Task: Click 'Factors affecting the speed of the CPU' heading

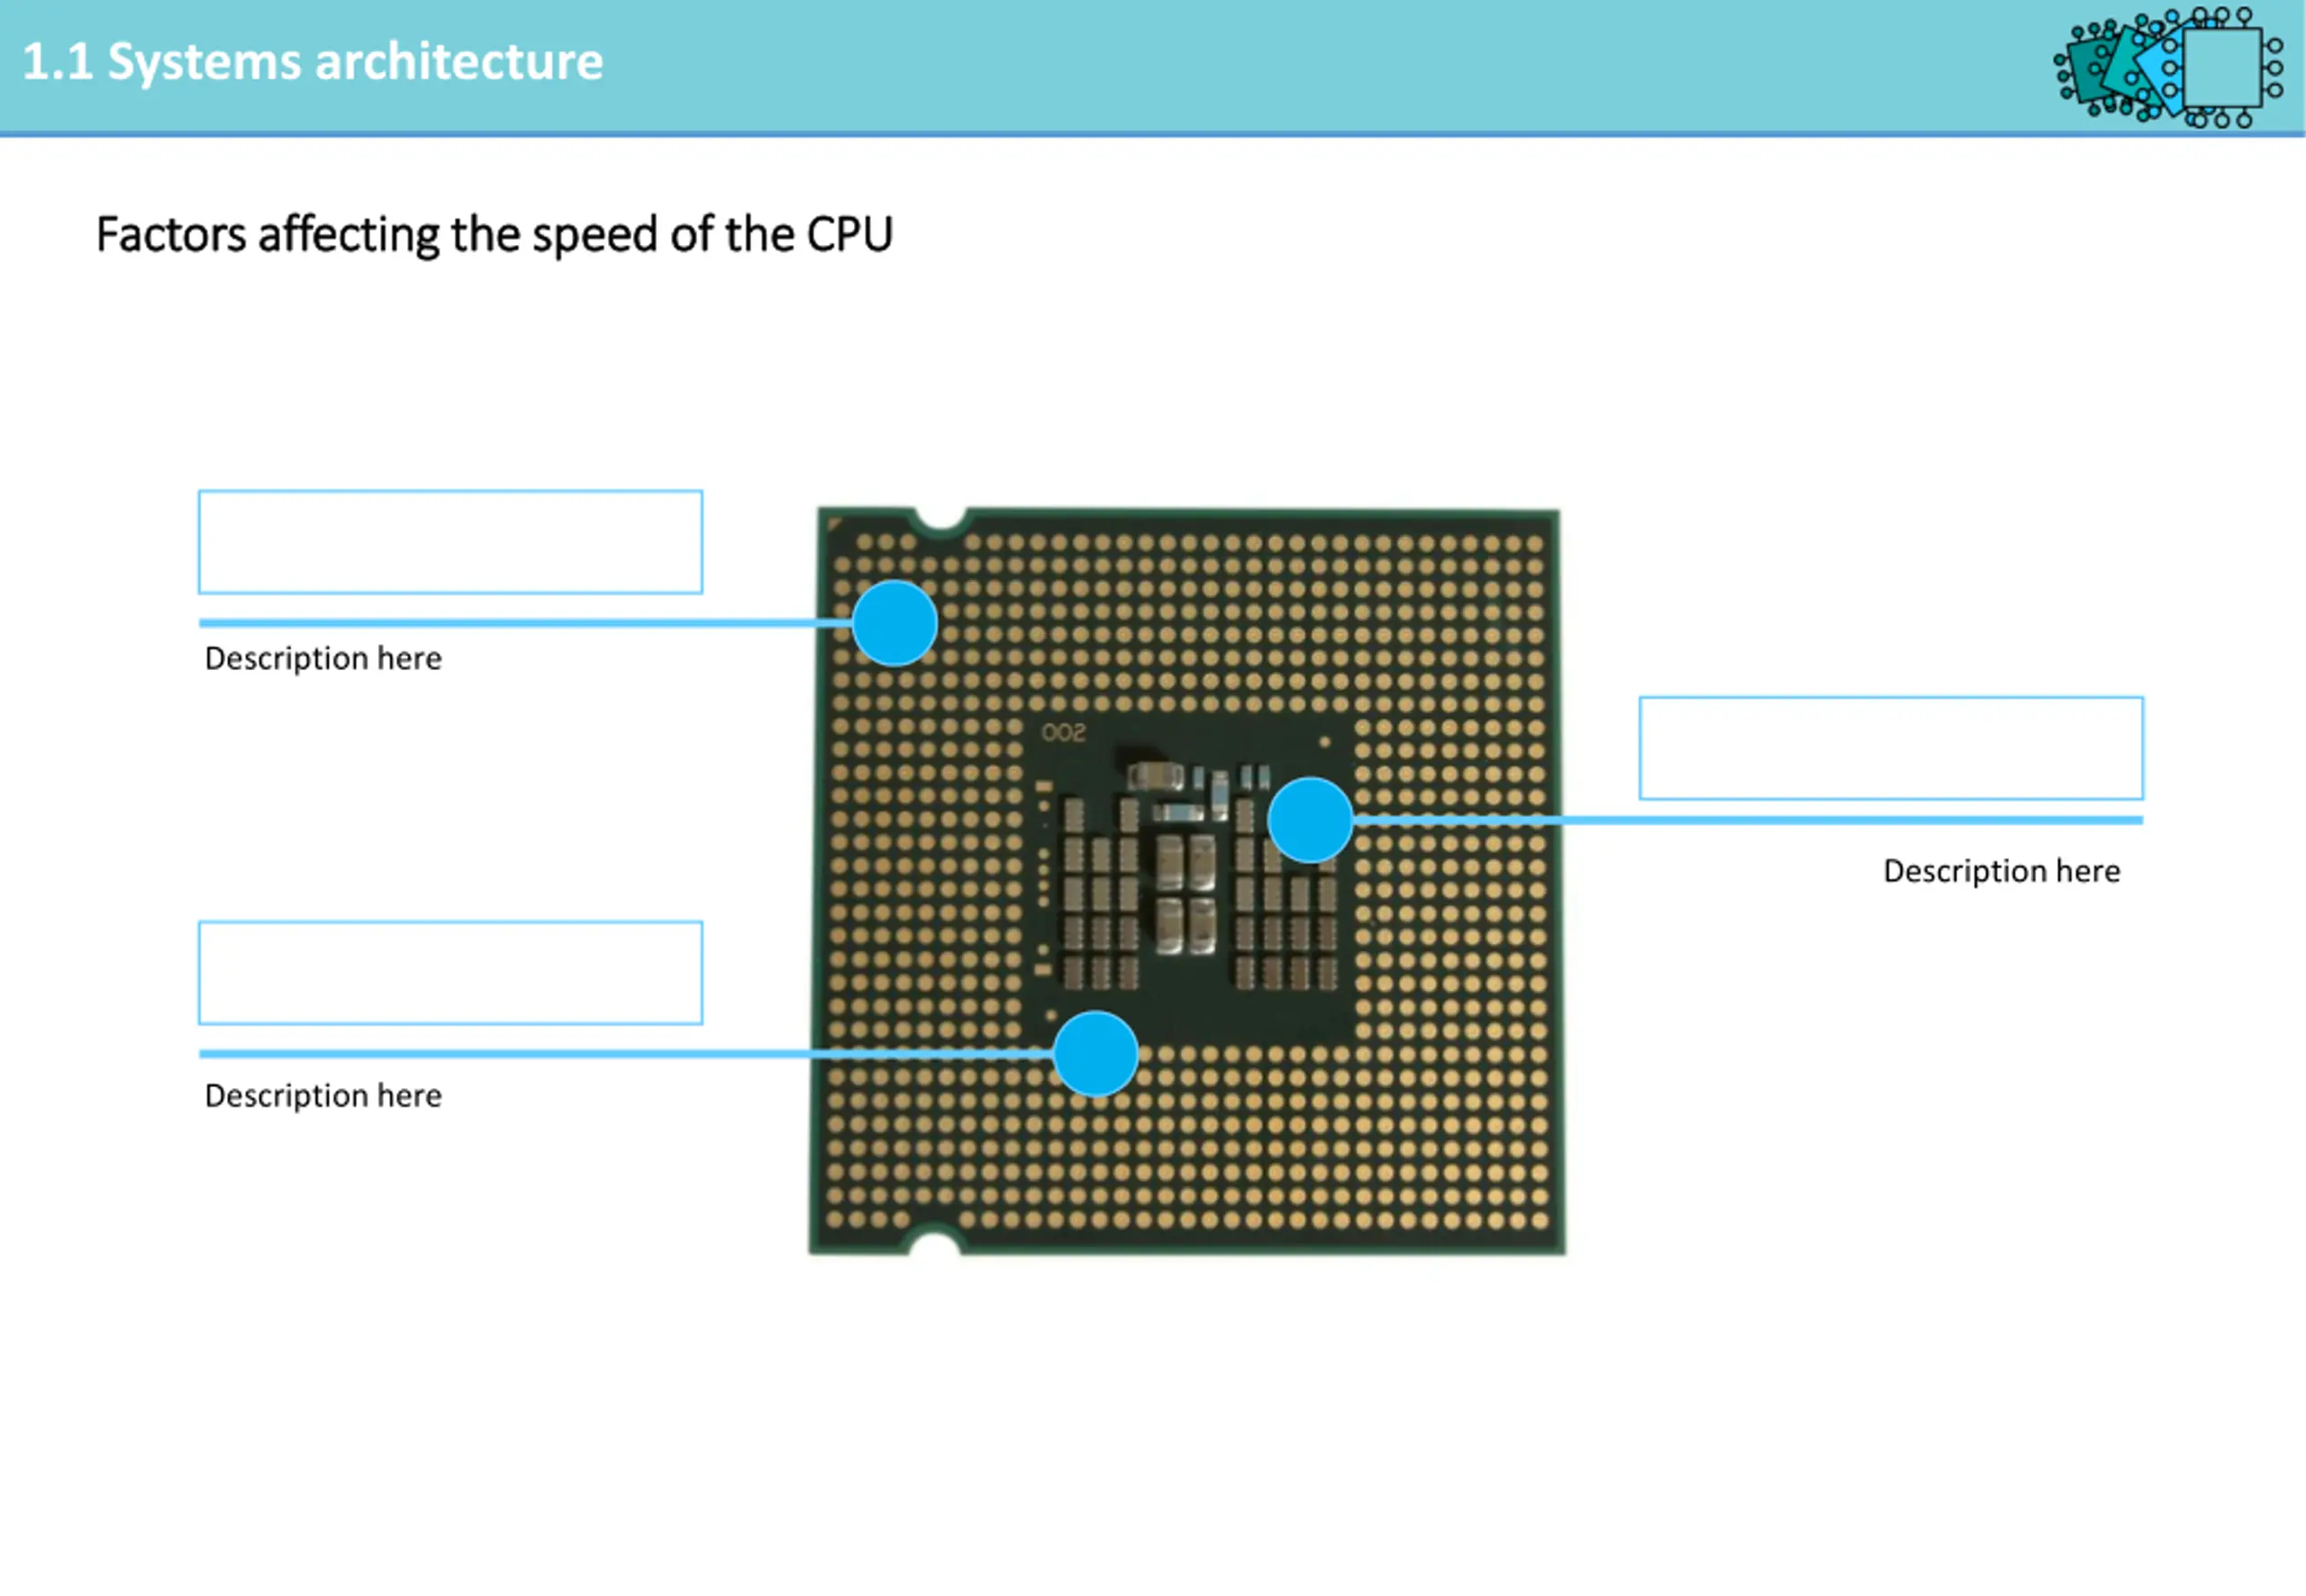Action: [494, 235]
